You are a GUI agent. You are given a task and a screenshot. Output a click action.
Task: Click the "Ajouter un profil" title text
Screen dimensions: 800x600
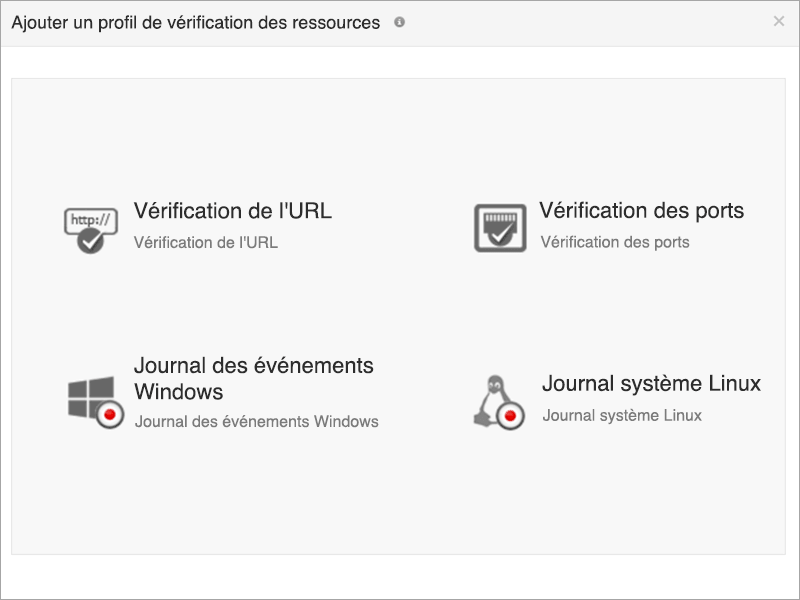196,21
